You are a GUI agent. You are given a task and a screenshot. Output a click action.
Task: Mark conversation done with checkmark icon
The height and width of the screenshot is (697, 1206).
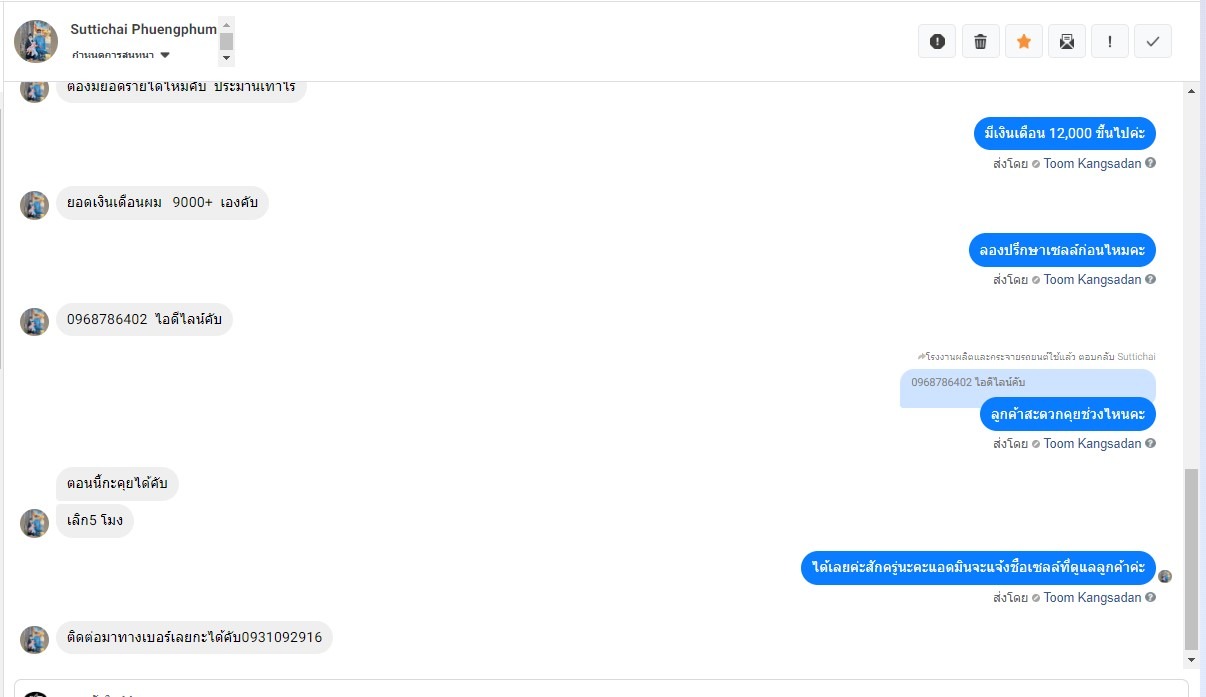point(1153,41)
